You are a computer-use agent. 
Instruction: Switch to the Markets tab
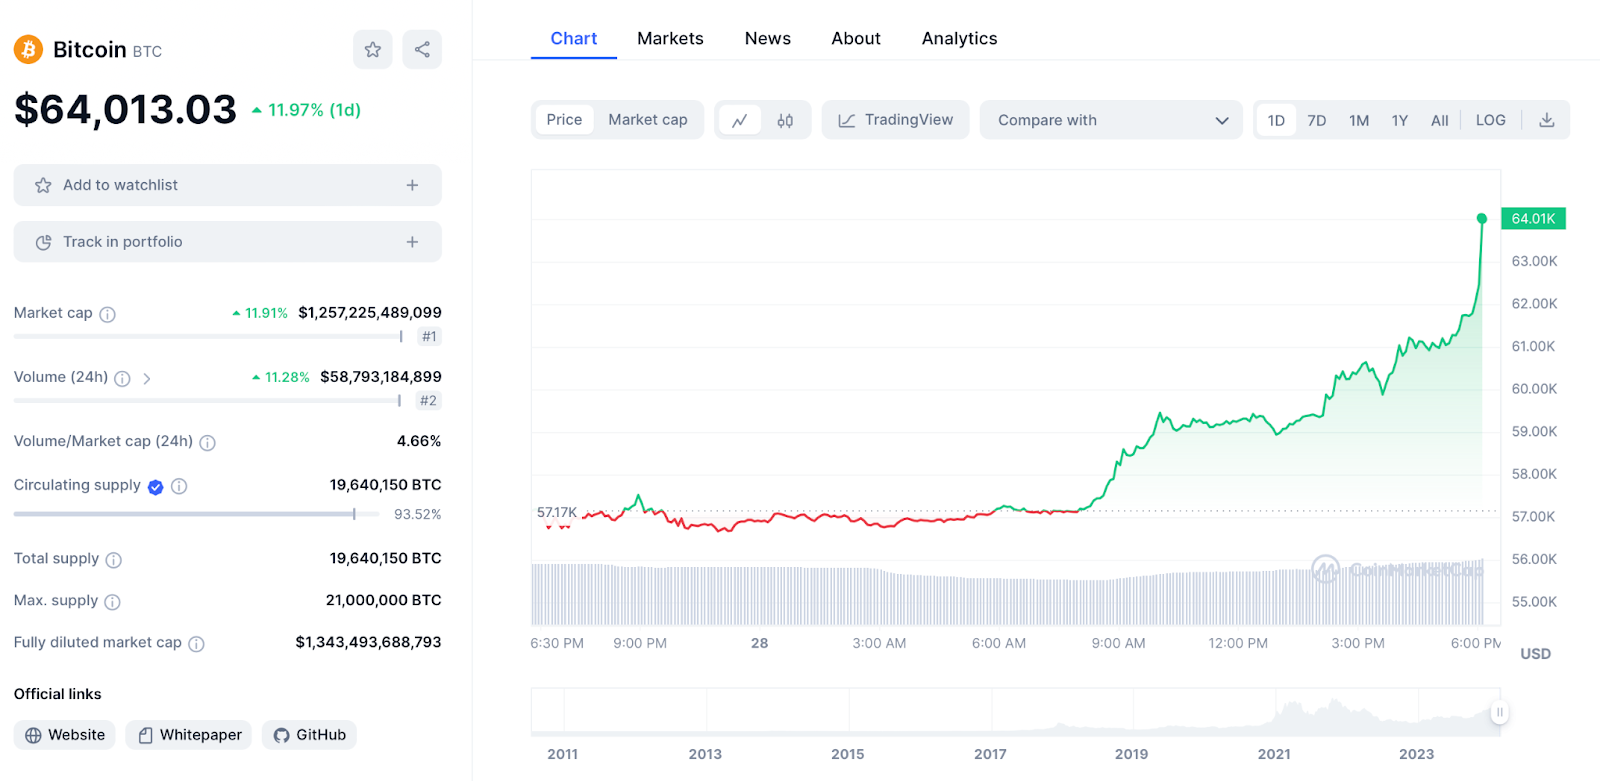tap(670, 38)
